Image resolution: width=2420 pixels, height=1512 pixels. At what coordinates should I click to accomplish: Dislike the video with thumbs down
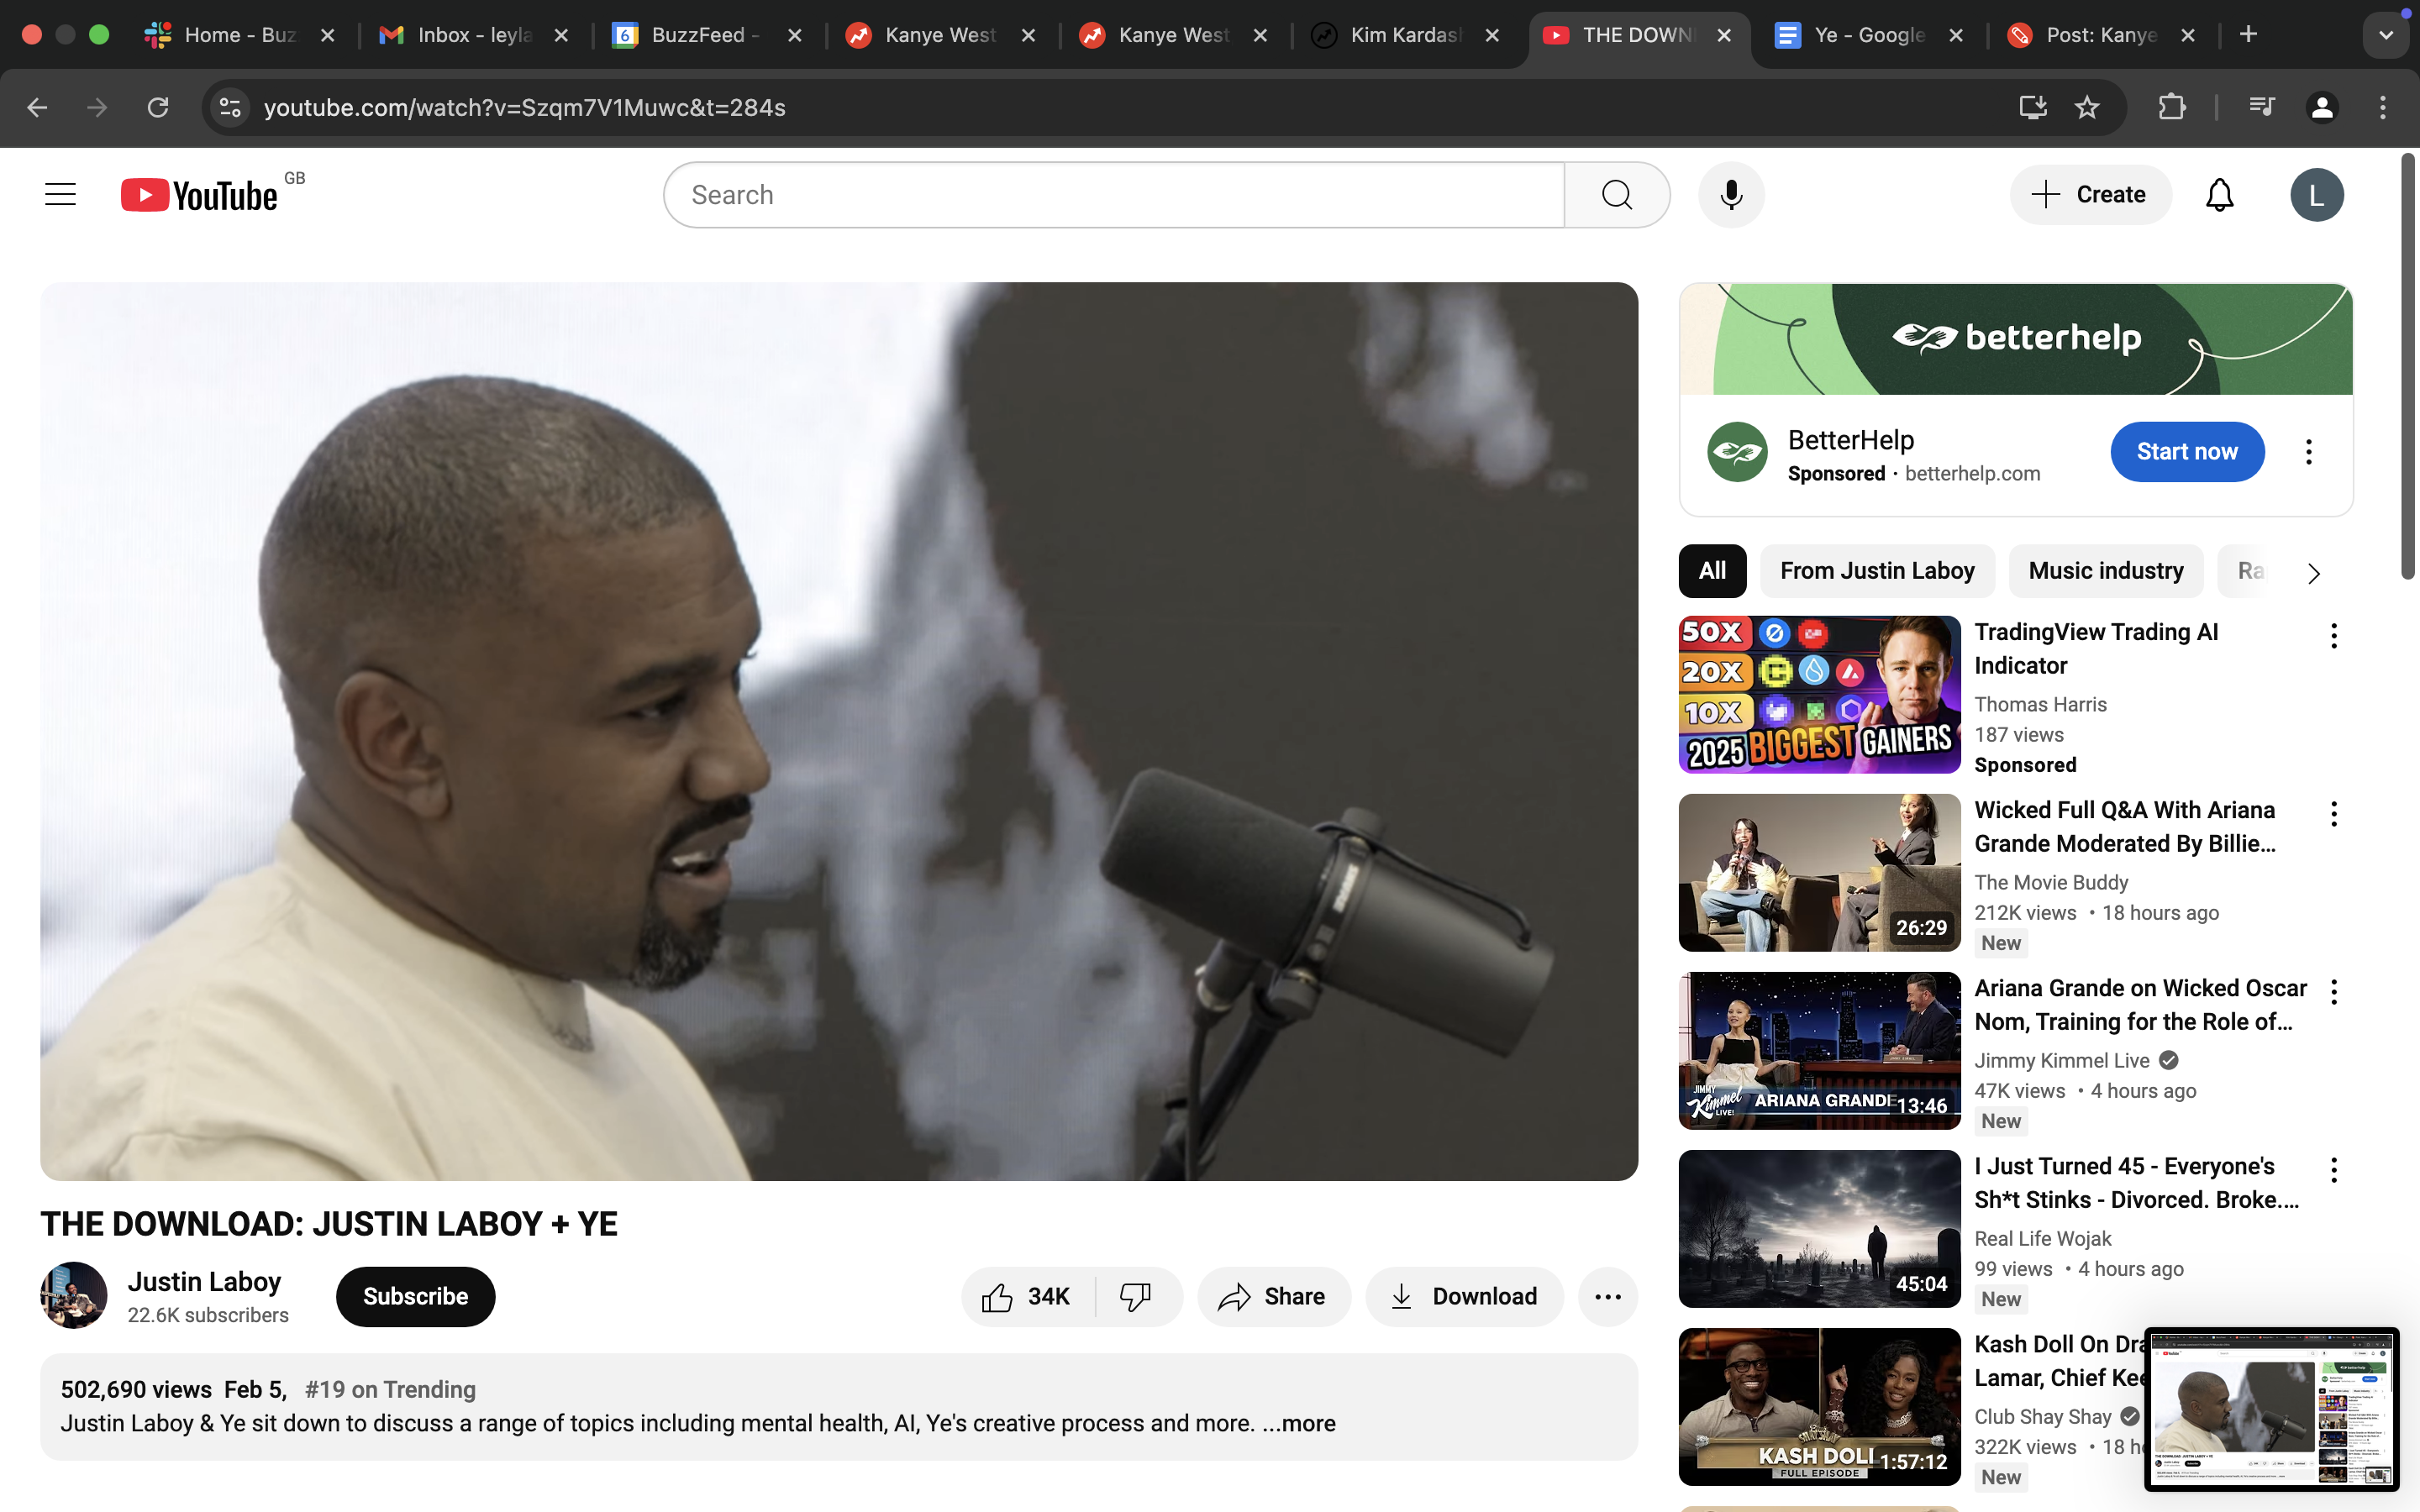point(1136,1297)
